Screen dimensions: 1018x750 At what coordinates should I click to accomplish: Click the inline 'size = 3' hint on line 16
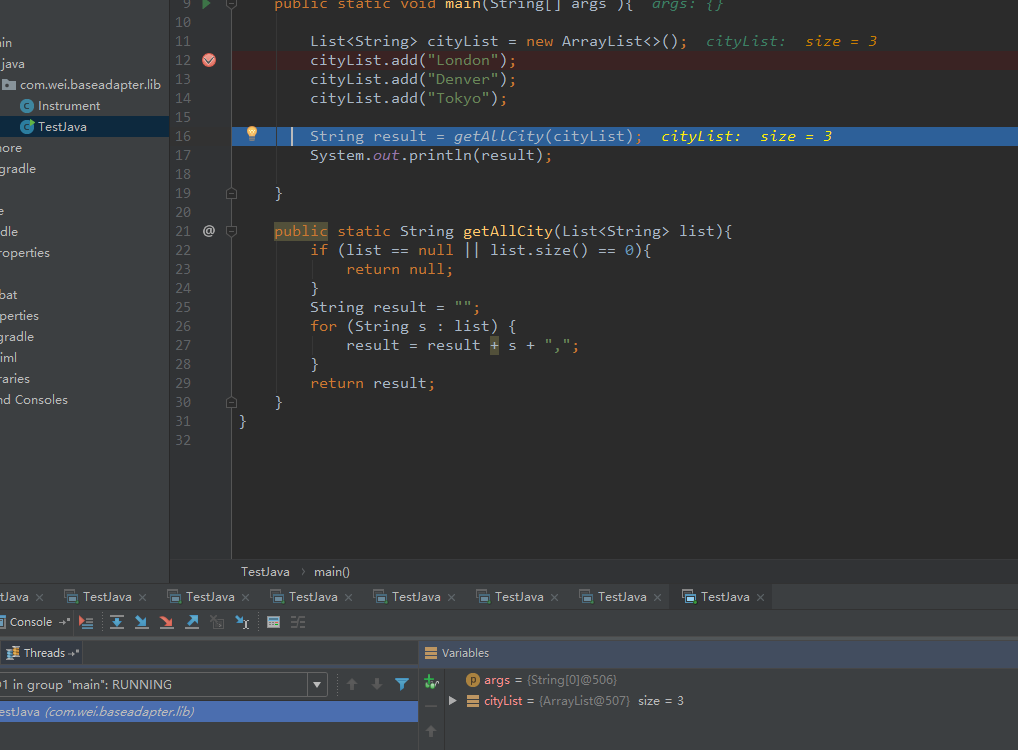(x=796, y=136)
